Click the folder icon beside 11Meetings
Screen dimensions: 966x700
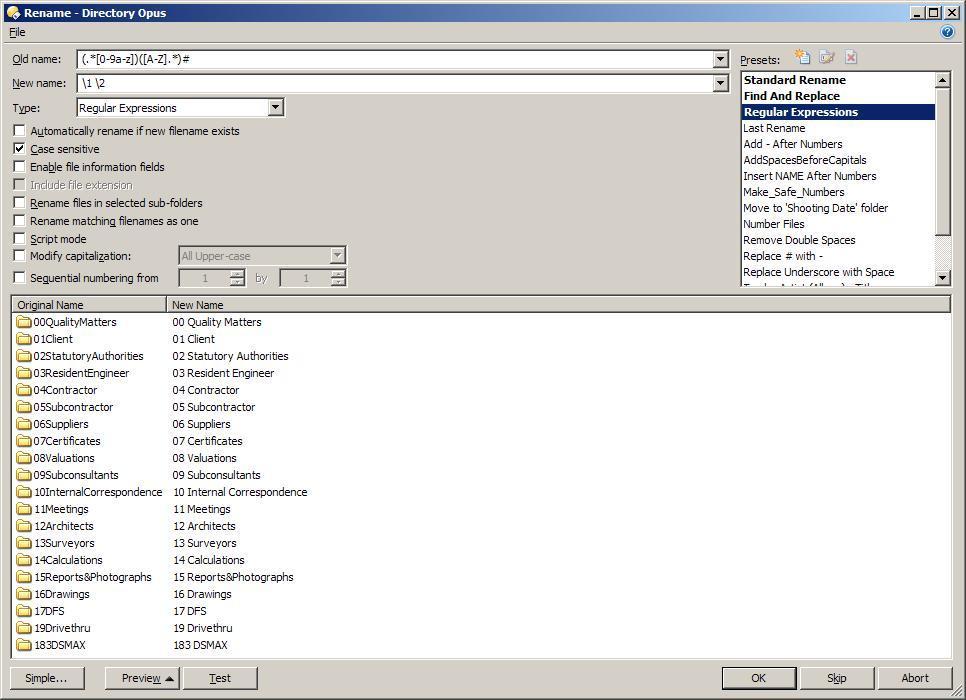click(x=24, y=509)
